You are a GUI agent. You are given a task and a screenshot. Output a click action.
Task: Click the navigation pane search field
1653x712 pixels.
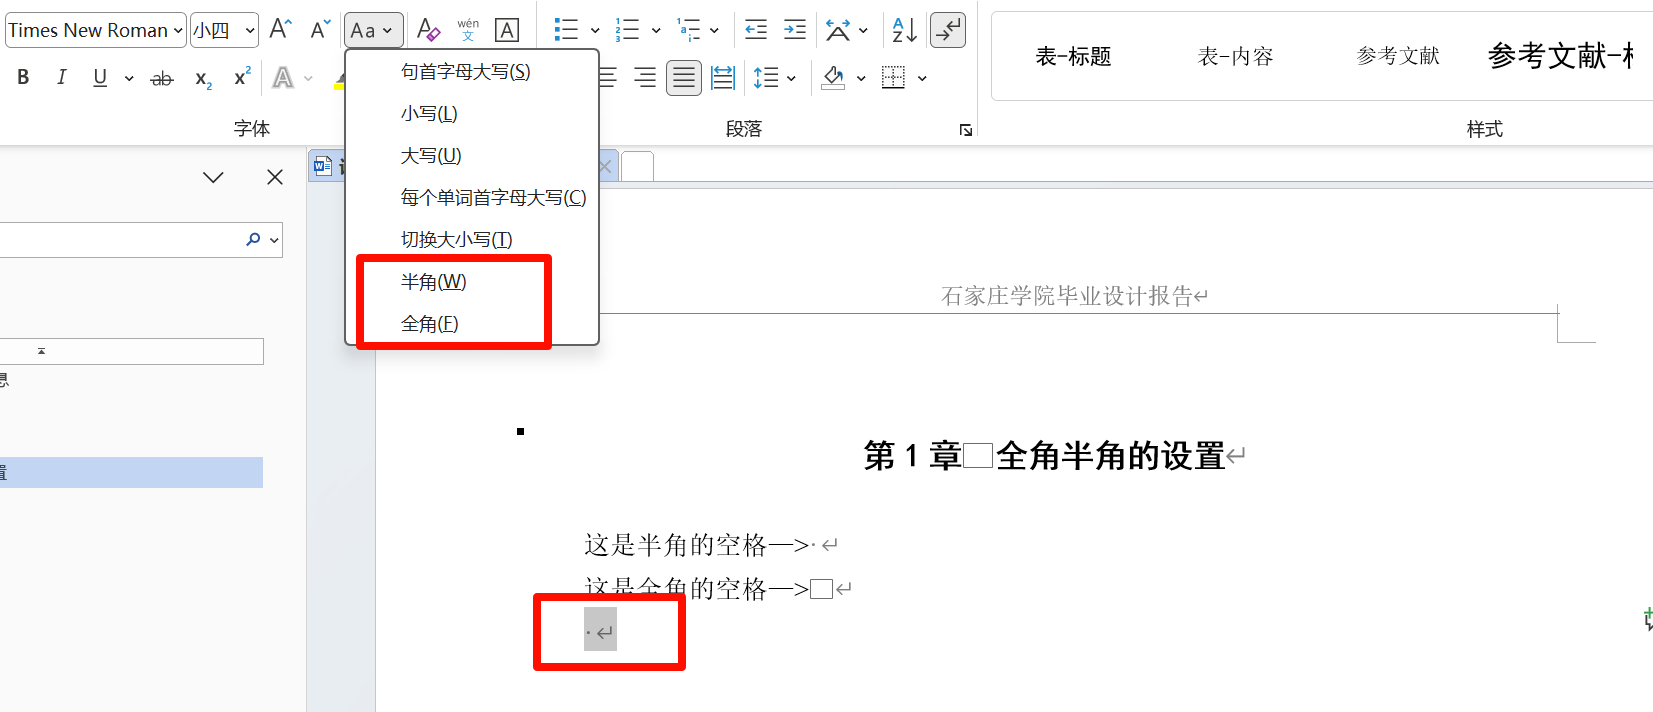[120, 240]
